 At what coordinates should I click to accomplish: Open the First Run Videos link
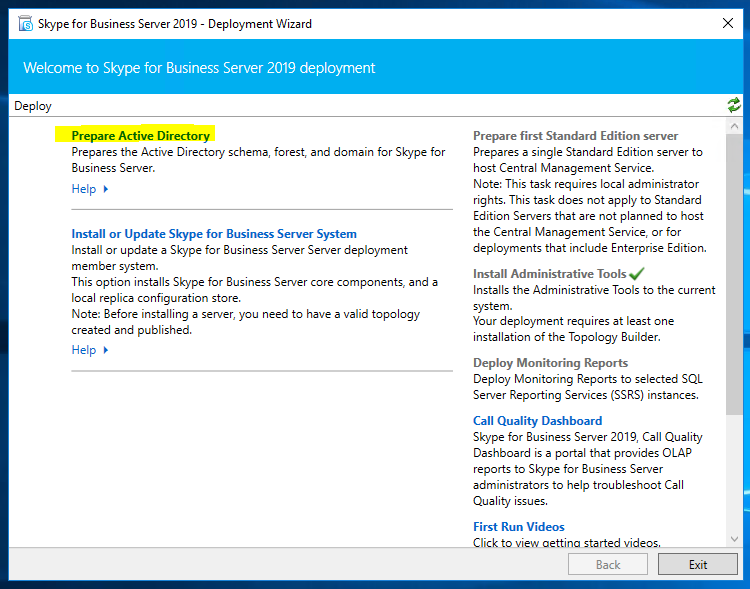click(x=518, y=527)
